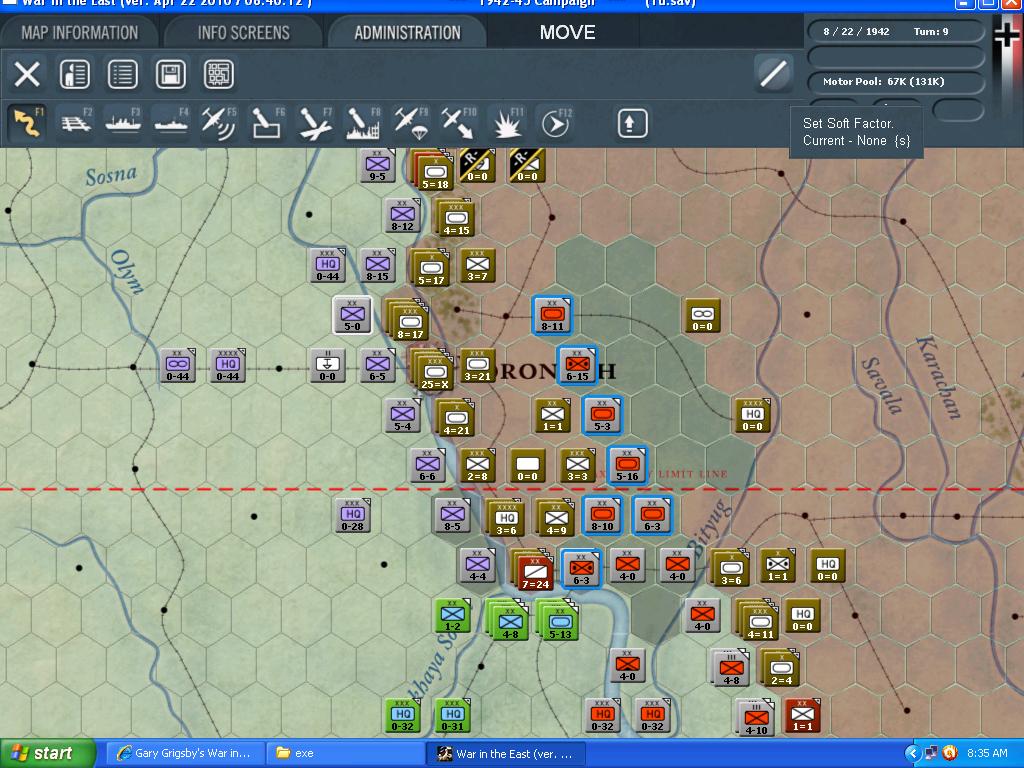Select F8 Bomb City mode
The image size is (1024, 768).
(362, 122)
